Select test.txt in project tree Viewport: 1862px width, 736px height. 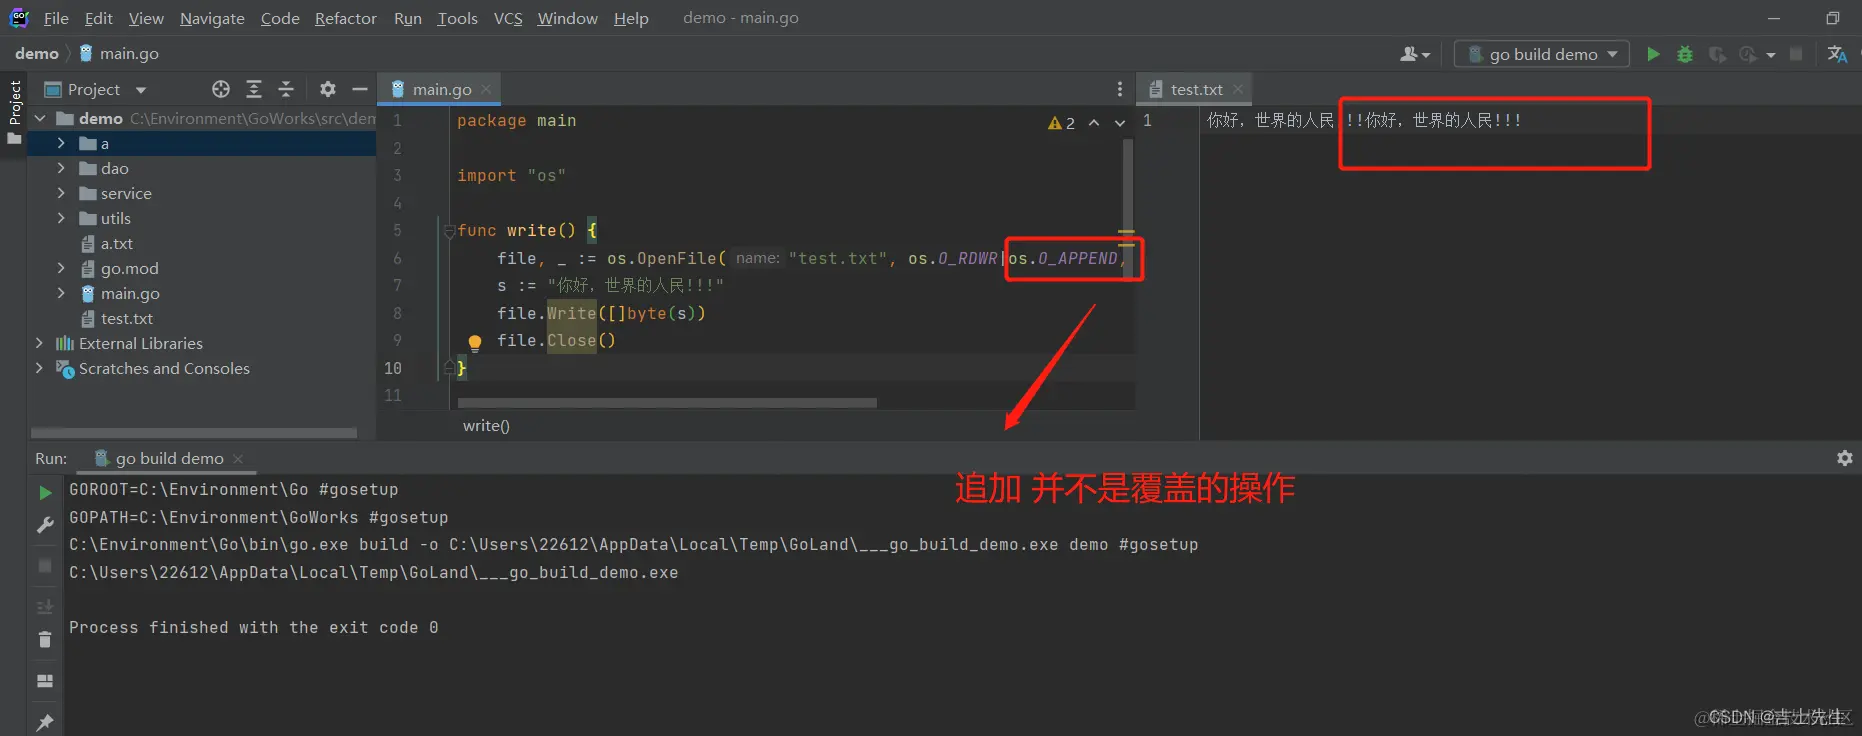[x=116, y=318]
